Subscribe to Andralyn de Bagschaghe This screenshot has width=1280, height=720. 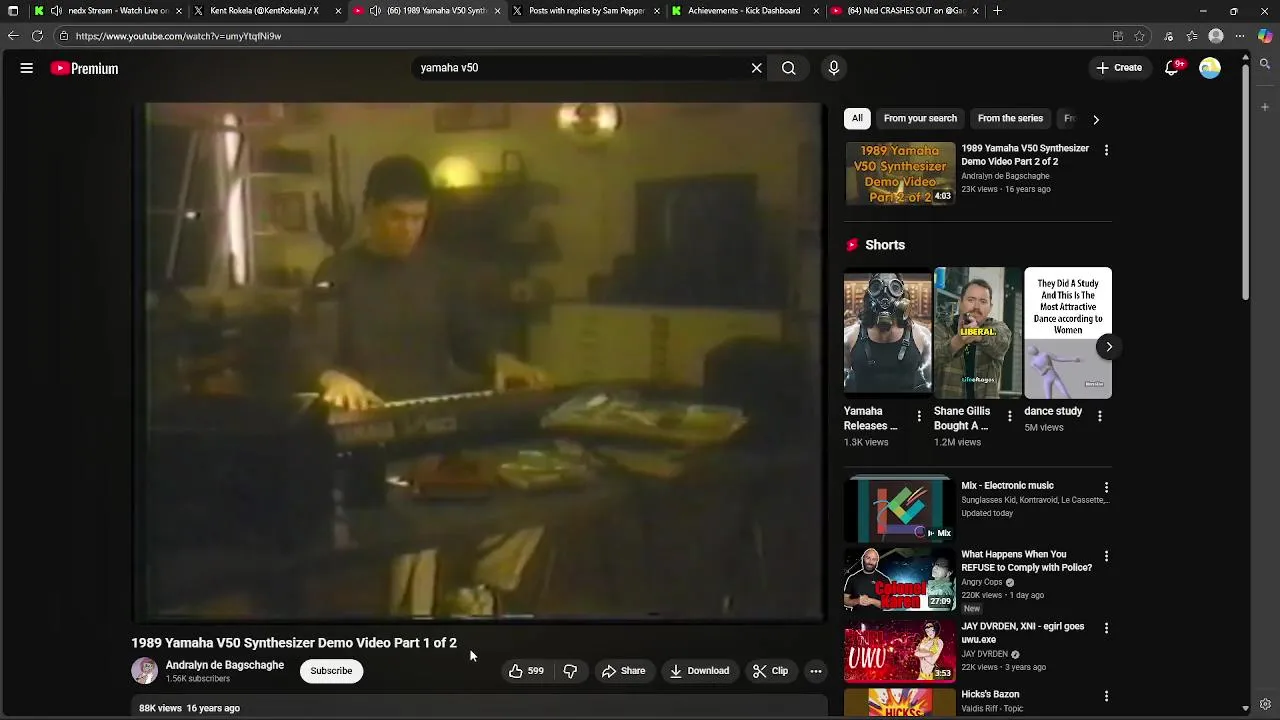(x=331, y=671)
